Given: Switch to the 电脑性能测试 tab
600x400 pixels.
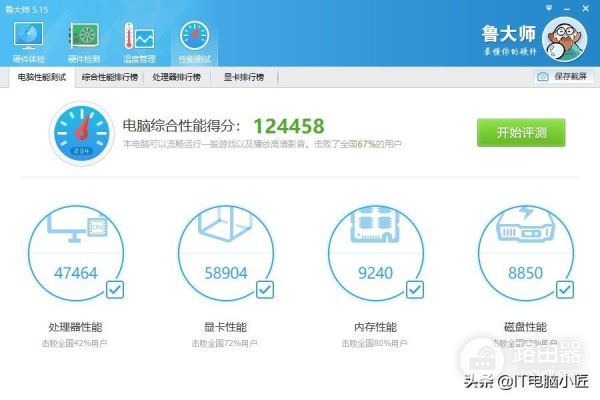Looking at the screenshot, I should pos(42,77).
